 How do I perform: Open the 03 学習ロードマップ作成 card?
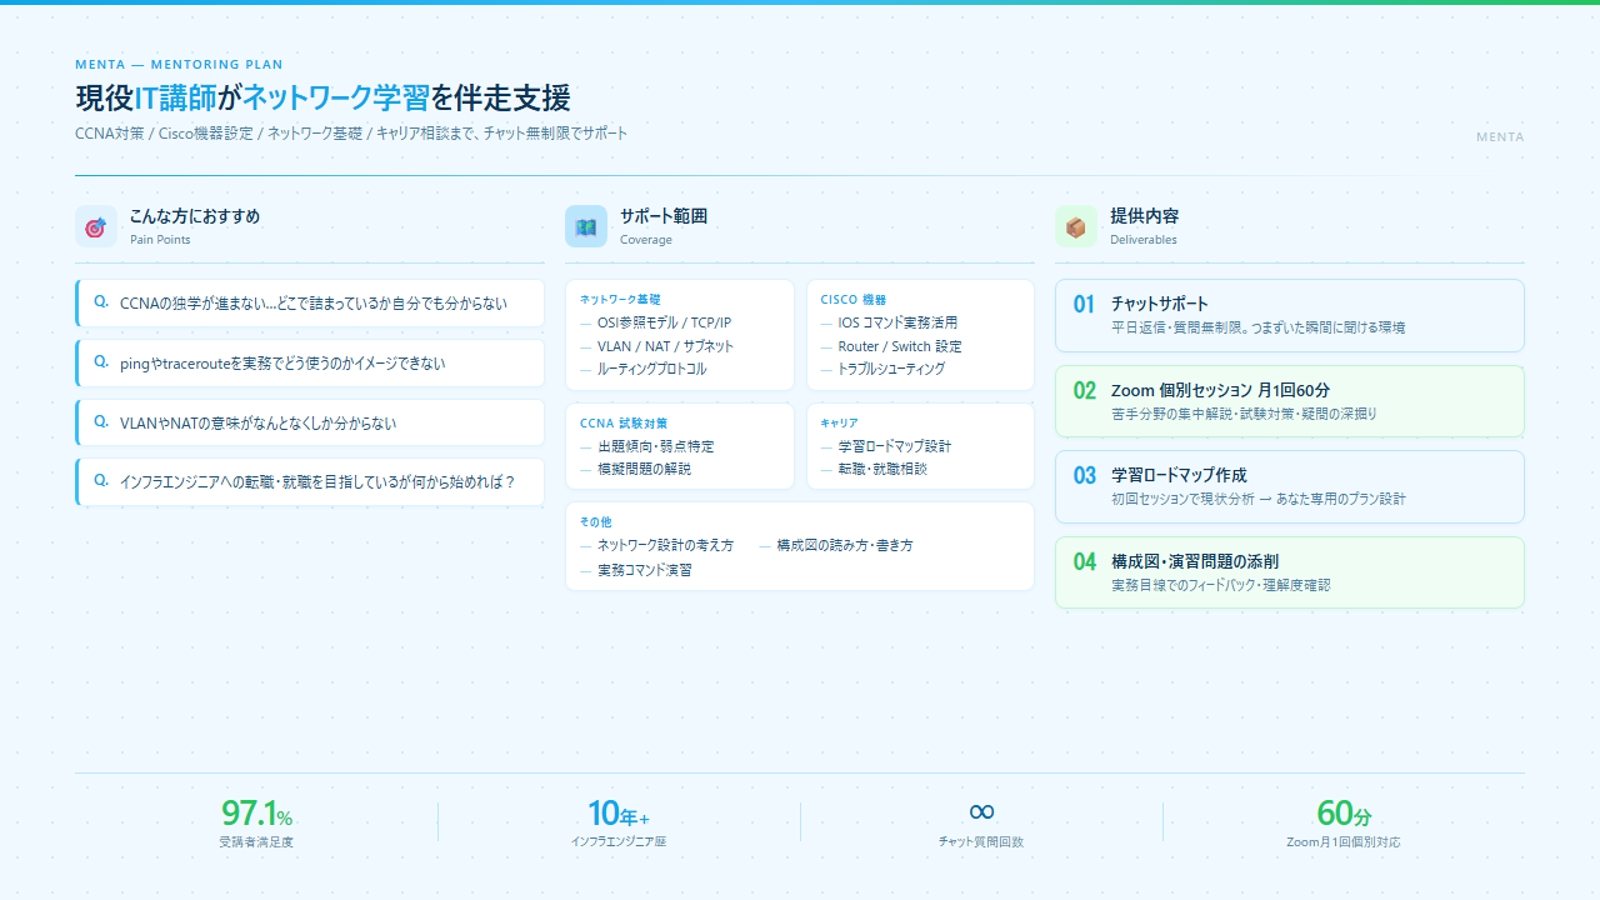[x=1290, y=487]
